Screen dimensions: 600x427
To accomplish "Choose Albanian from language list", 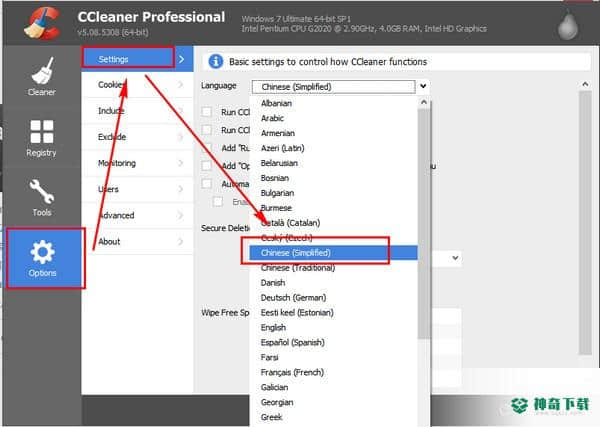I will [333, 103].
